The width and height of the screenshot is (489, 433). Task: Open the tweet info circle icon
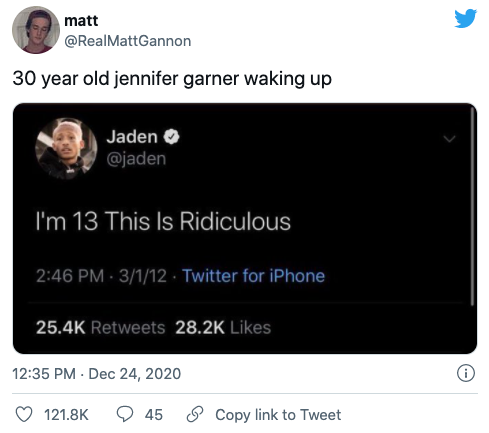[x=466, y=373]
